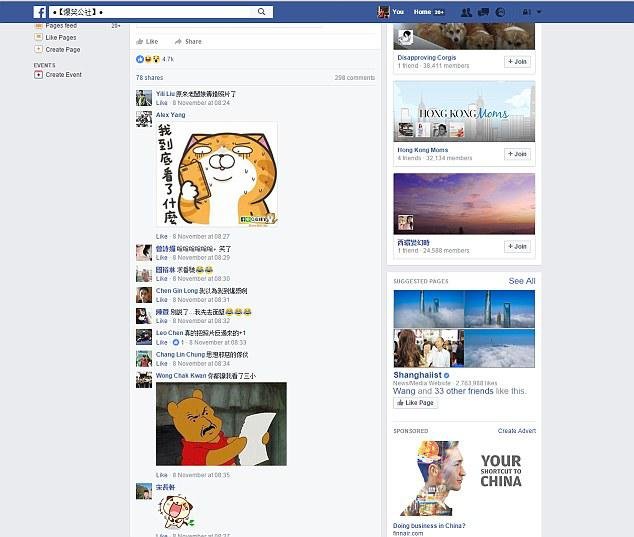Click in the Facebook search field
Viewport: 634px width, 537px height.
pyautogui.click(x=156, y=12)
